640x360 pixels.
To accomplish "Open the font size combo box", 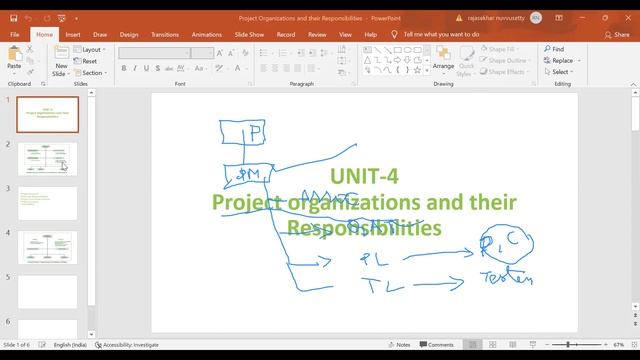I will (x=202, y=53).
